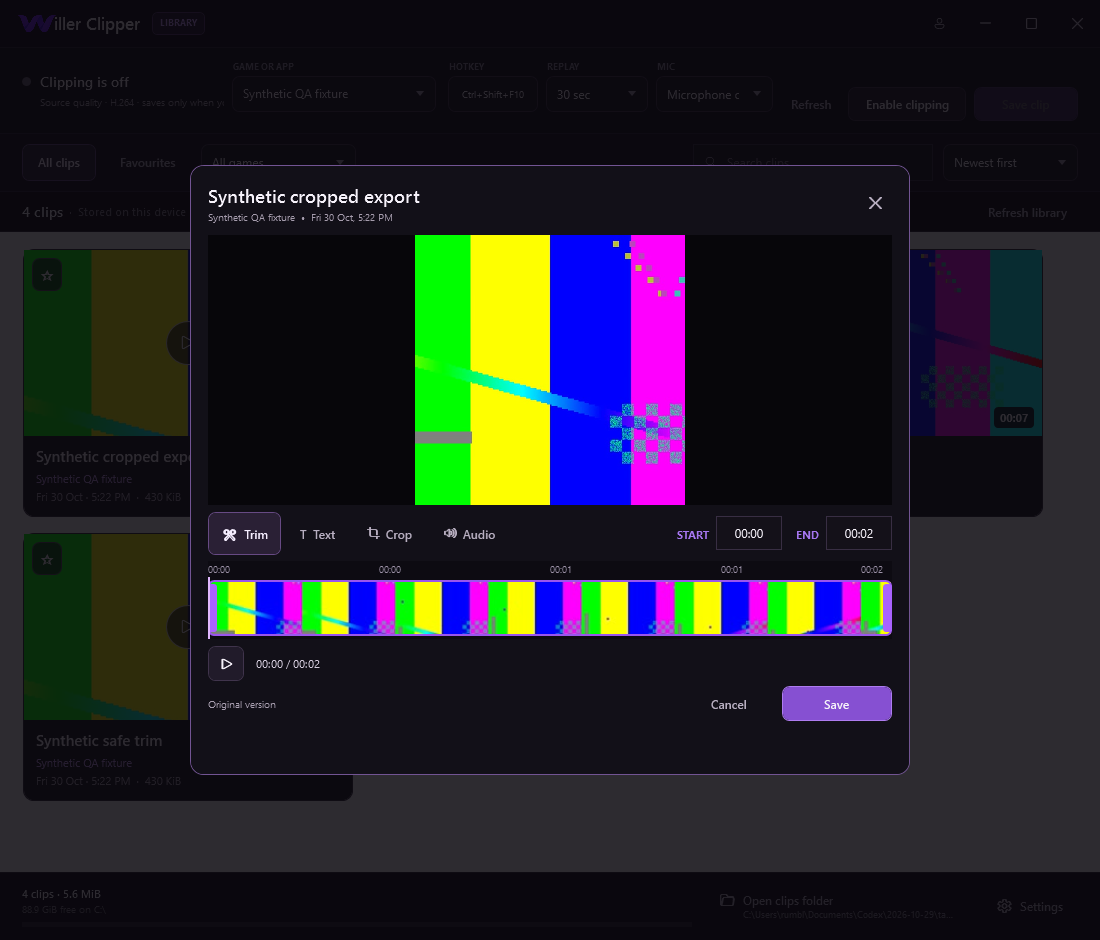Image resolution: width=1100 pixels, height=940 pixels.
Task: Switch to the Text tool tab
Action: 317,535
